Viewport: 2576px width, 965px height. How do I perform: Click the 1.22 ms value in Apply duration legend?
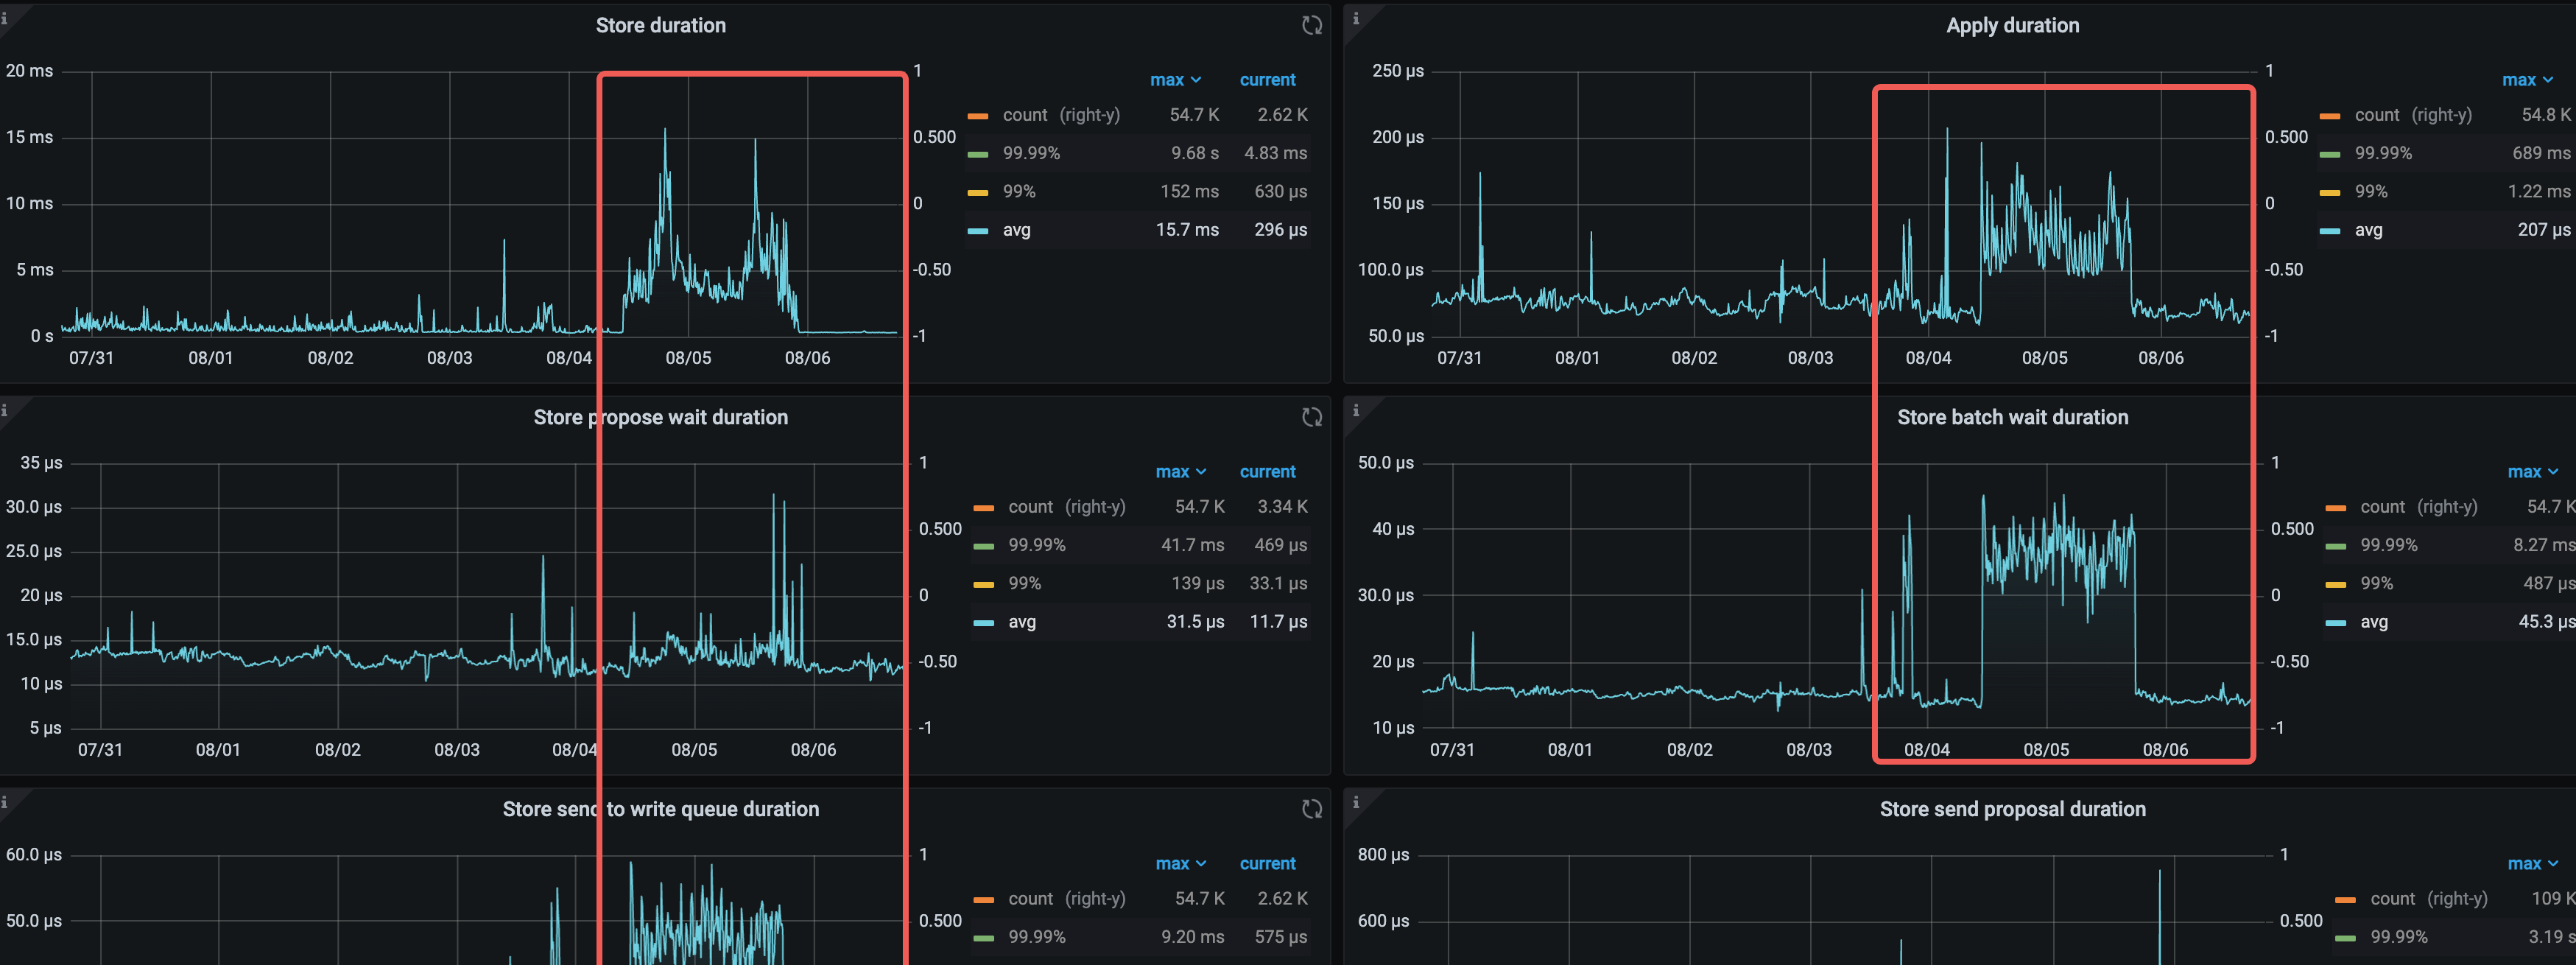pos(2539,191)
